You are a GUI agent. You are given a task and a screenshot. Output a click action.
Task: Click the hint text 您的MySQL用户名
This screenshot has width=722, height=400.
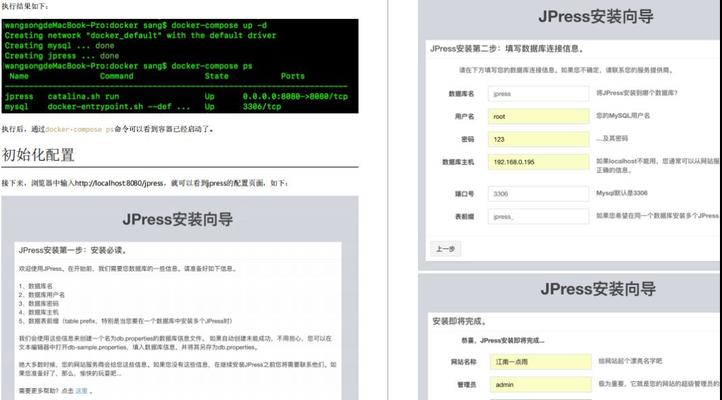(623, 116)
